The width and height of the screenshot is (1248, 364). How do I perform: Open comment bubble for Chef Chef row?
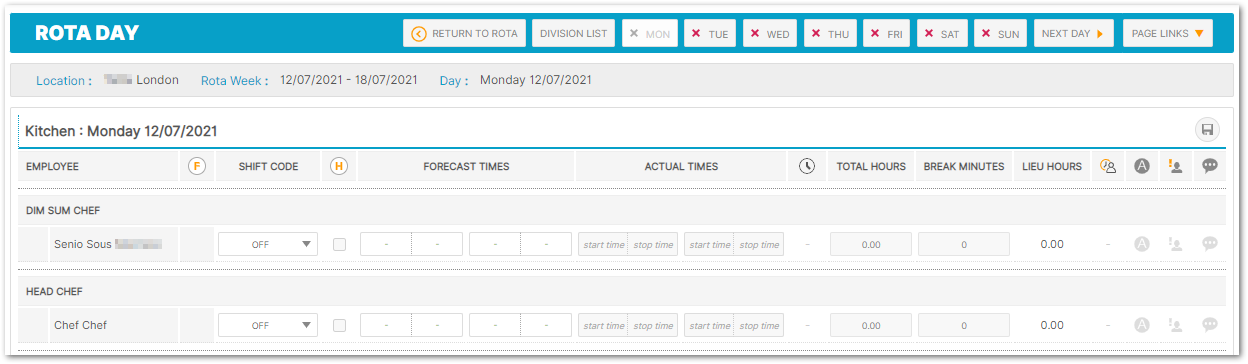click(1210, 325)
